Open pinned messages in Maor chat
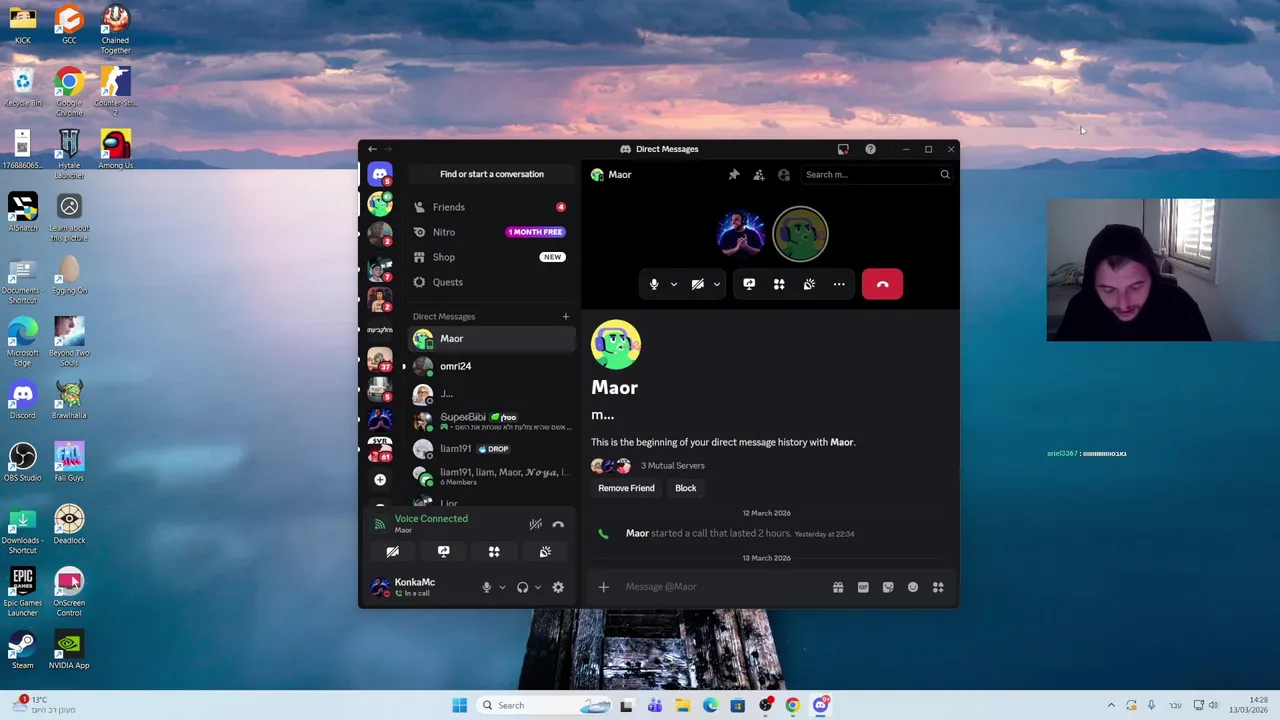 734,175
